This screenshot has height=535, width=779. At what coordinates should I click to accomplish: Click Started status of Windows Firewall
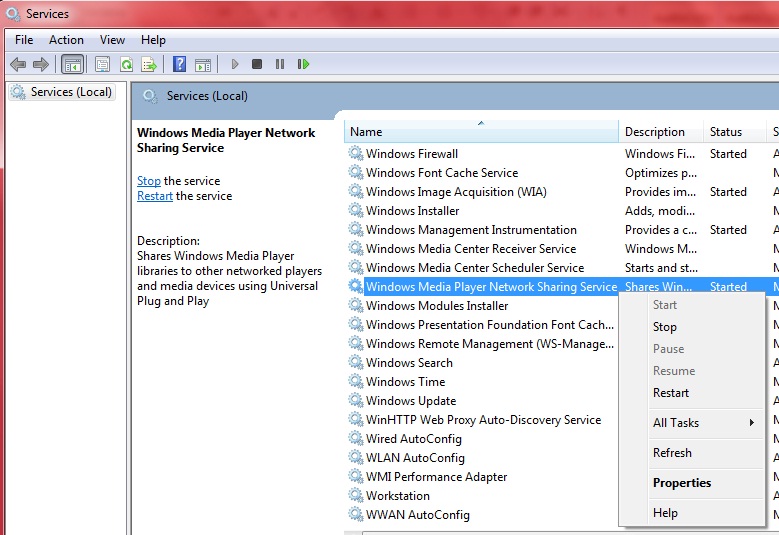(x=728, y=153)
